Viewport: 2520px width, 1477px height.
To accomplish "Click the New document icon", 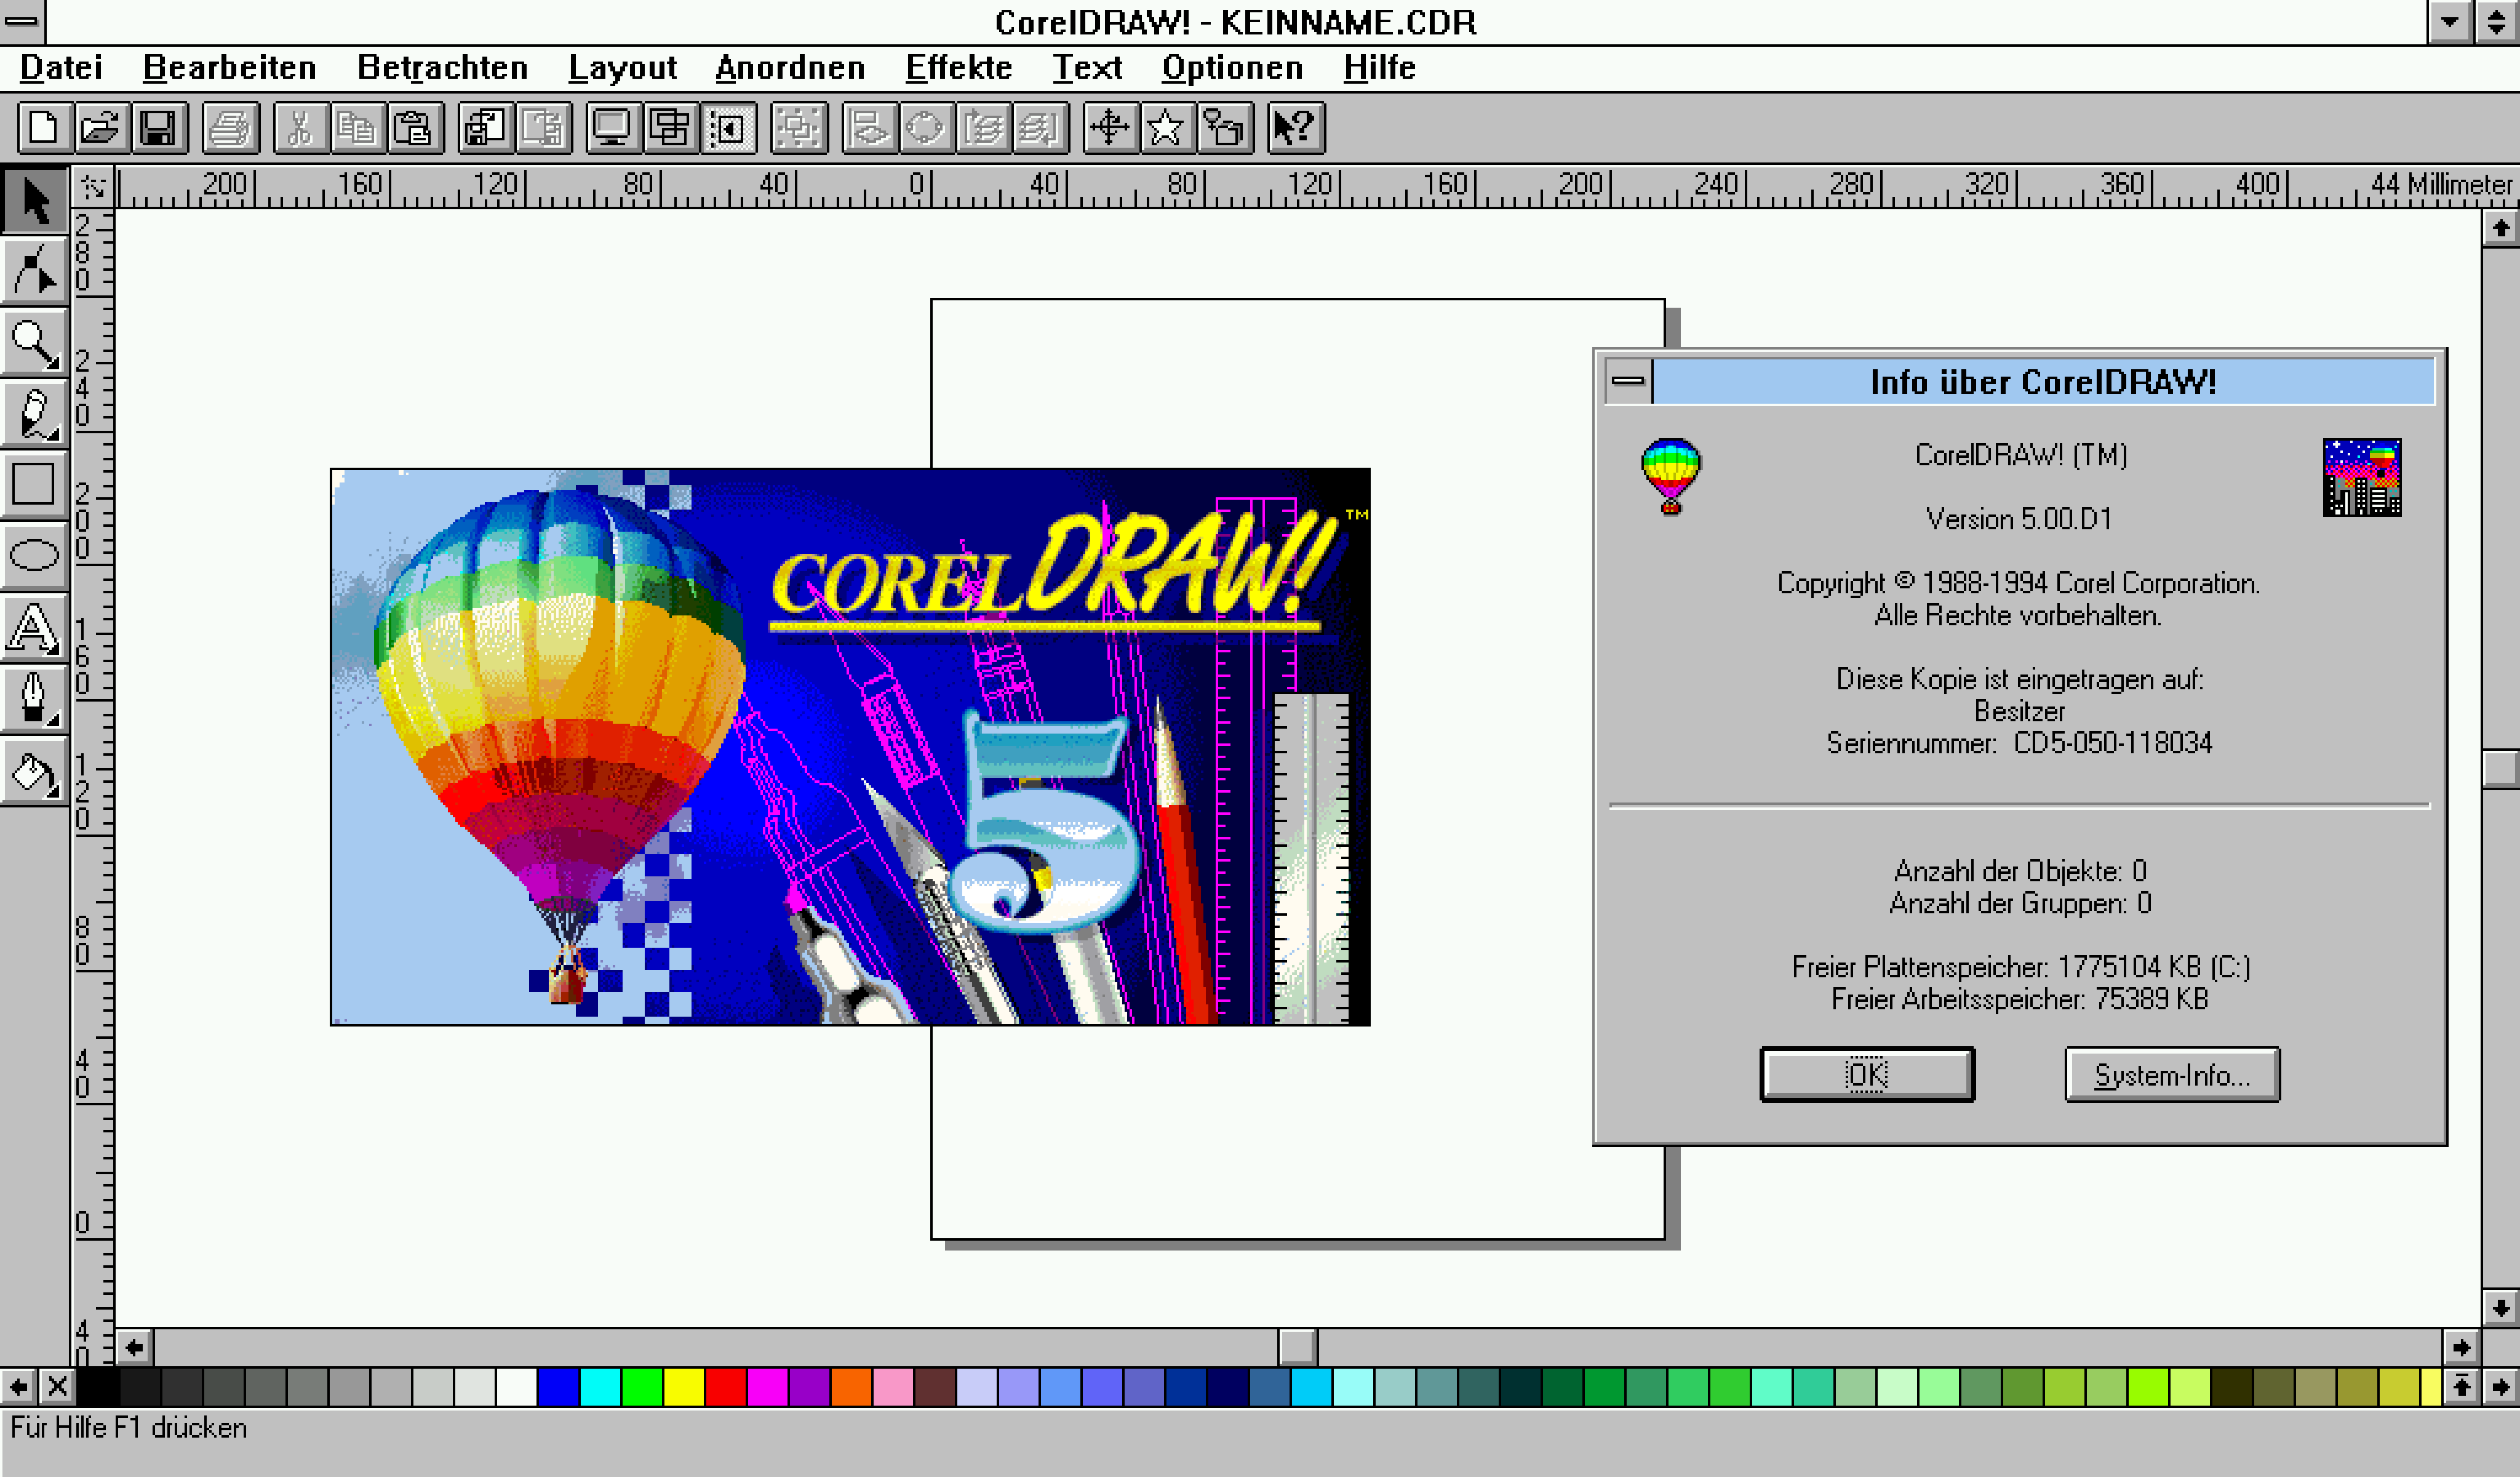I will pyautogui.click(x=44, y=128).
